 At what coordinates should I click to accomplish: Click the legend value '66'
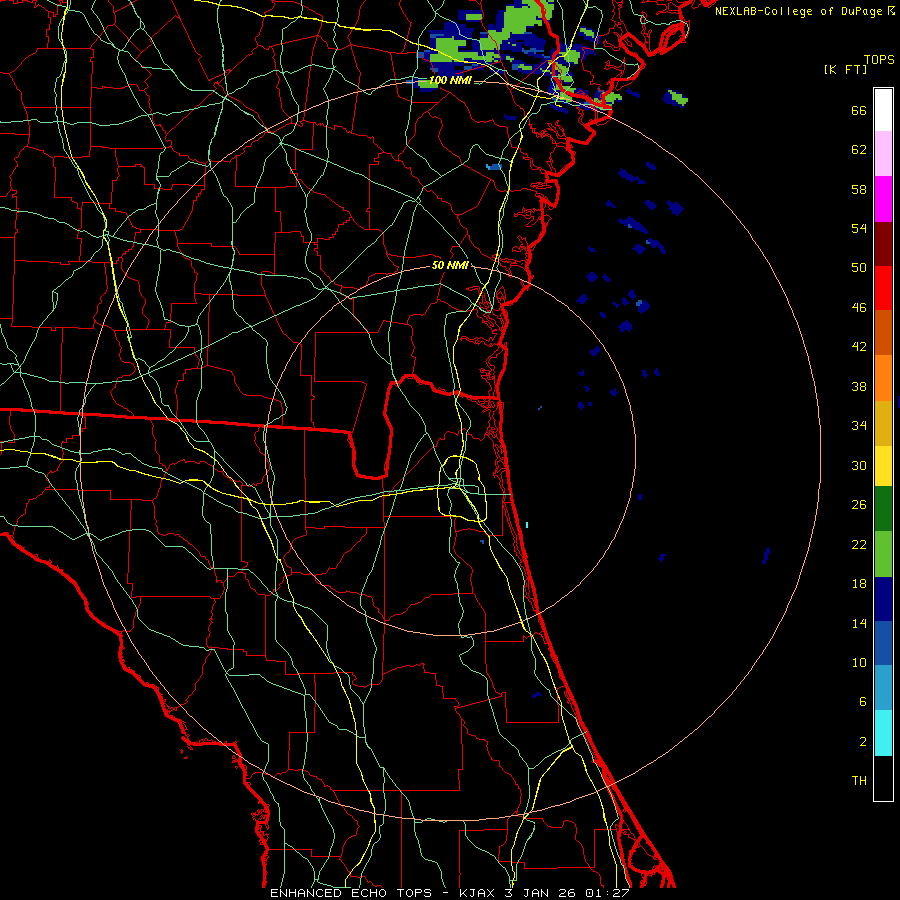pyautogui.click(x=859, y=111)
